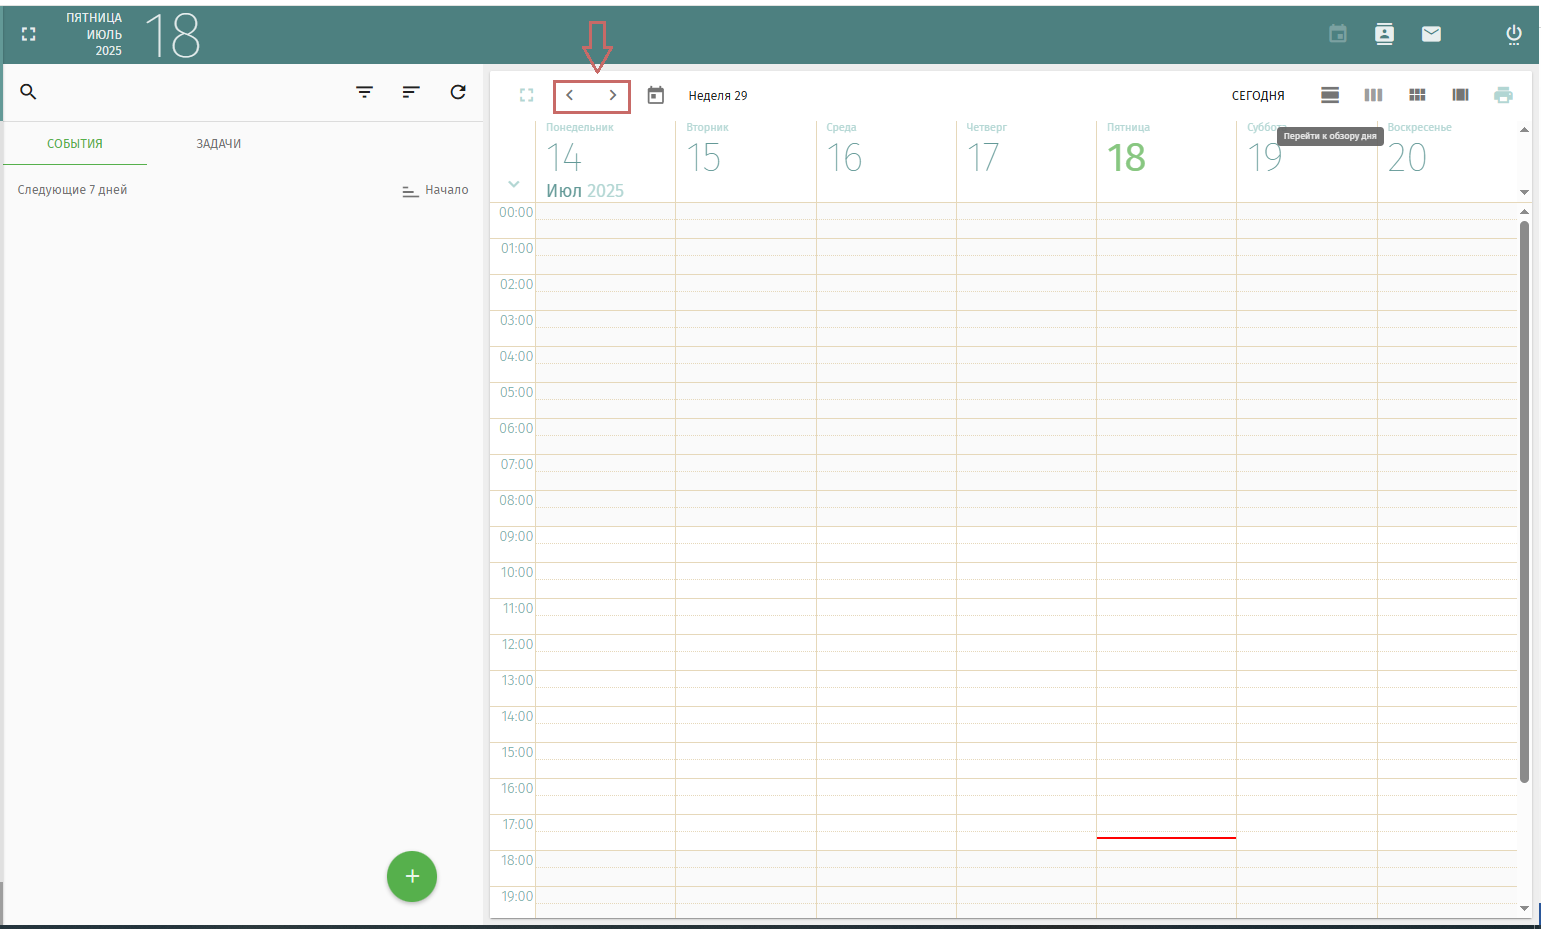Viewport: 1541px width, 929px height.
Task: Open the date picker calendar icon
Action: (656, 95)
